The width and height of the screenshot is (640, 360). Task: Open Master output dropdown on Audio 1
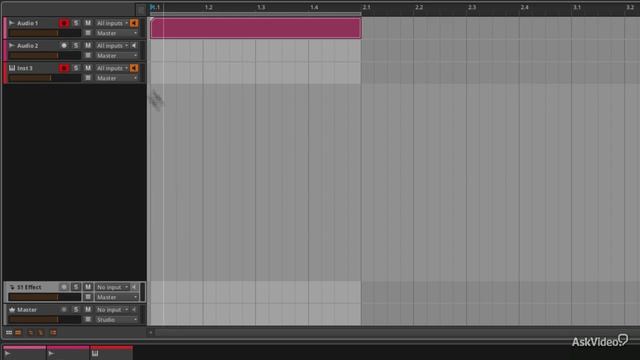tap(117, 33)
